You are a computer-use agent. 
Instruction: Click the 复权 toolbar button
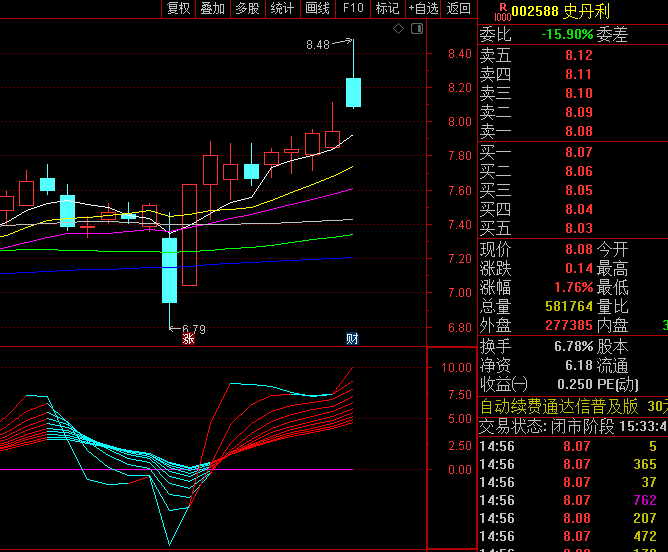178,9
